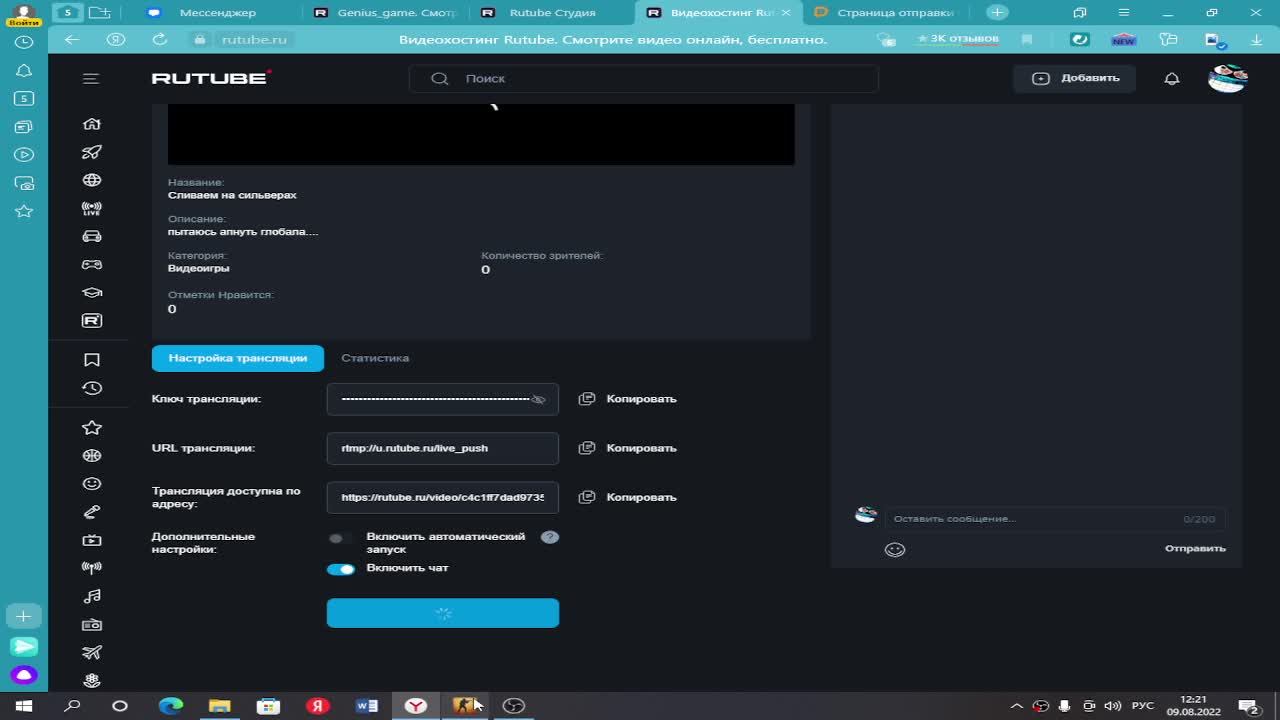Open the TV icon category in sidebar

(x=92, y=540)
